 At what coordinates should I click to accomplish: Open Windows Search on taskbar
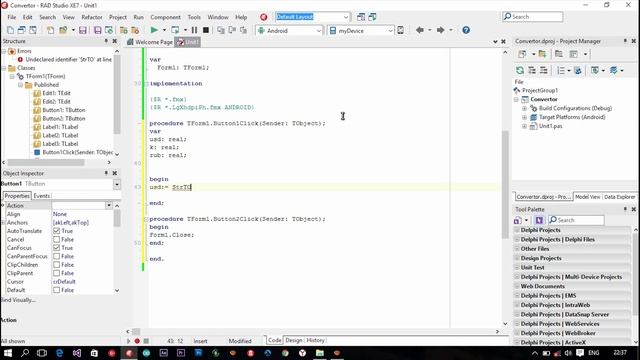(x=25, y=353)
